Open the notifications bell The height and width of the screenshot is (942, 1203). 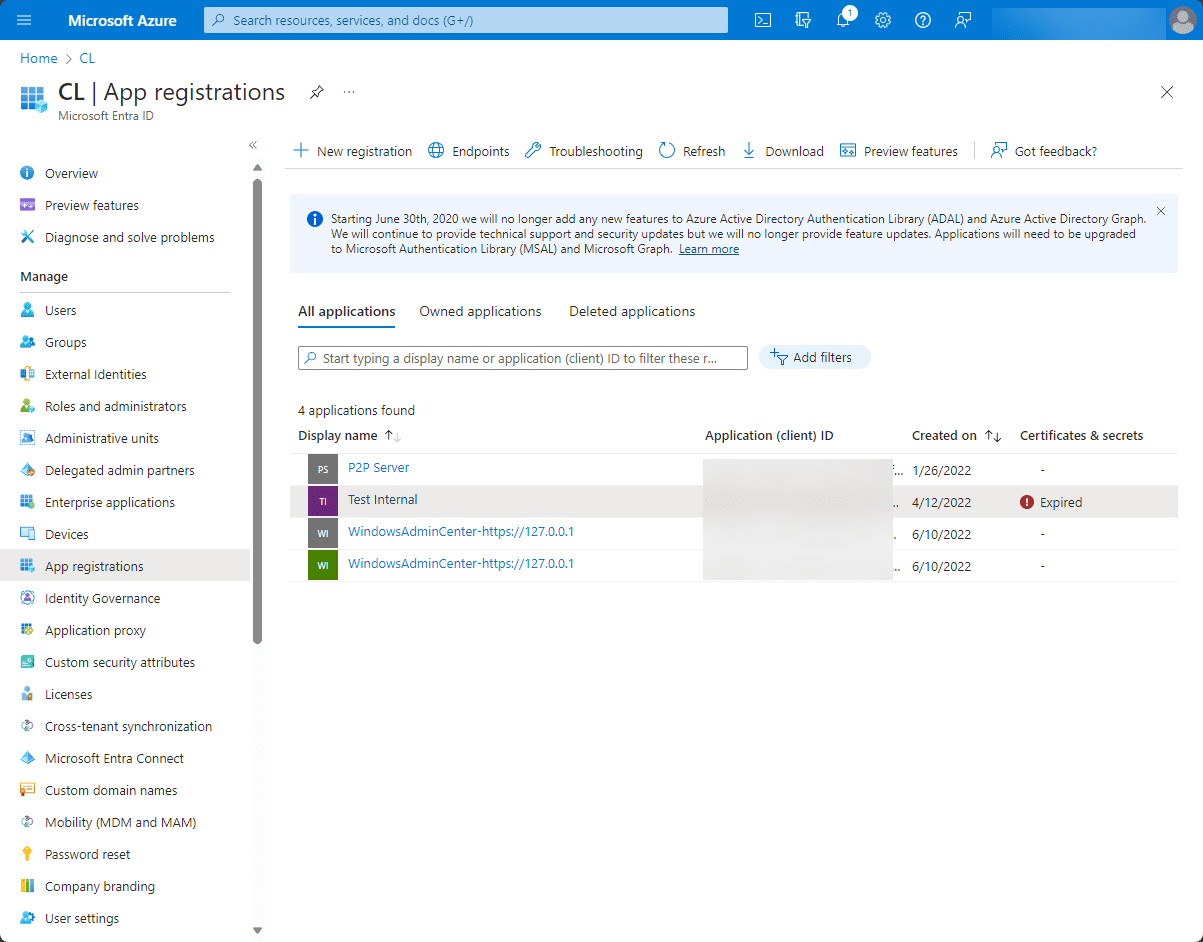click(843, 20)
